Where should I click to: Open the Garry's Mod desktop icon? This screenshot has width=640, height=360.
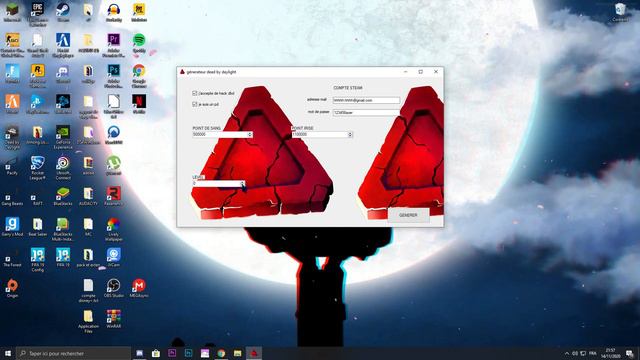point(12,227)
